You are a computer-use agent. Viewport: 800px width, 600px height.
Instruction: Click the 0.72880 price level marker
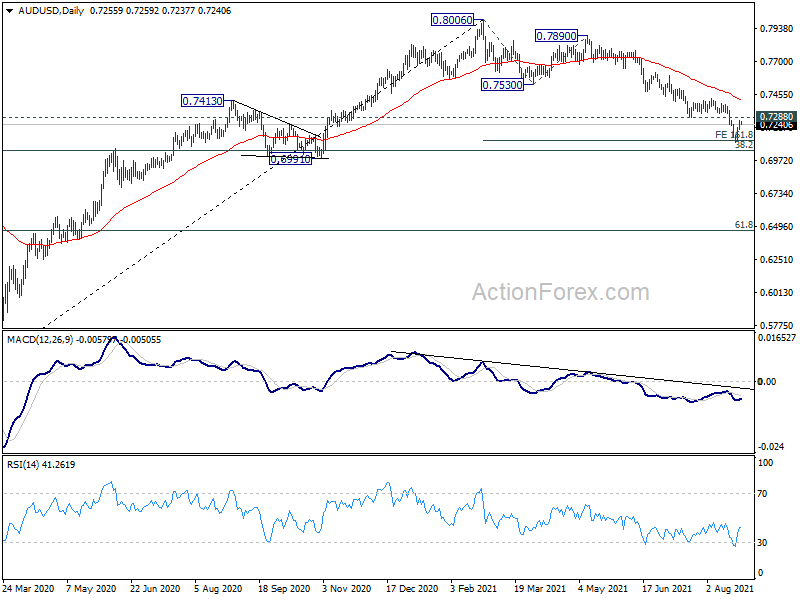click(777, 117)
